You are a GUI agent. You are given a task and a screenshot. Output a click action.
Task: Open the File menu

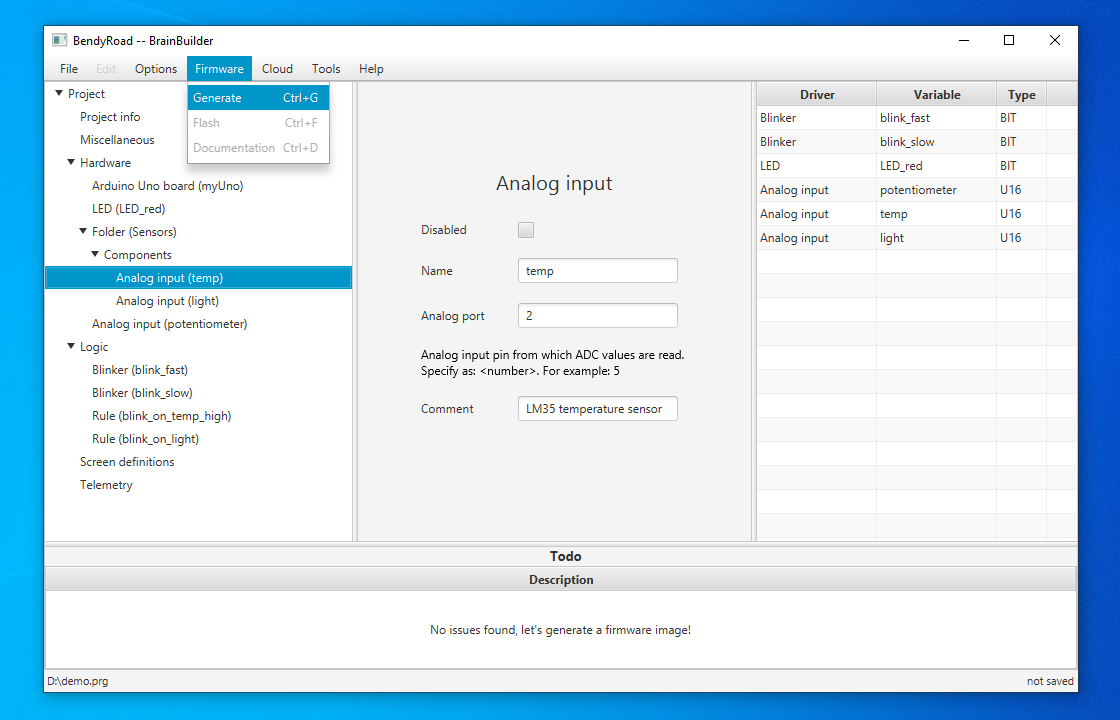[x=69, y=69]
